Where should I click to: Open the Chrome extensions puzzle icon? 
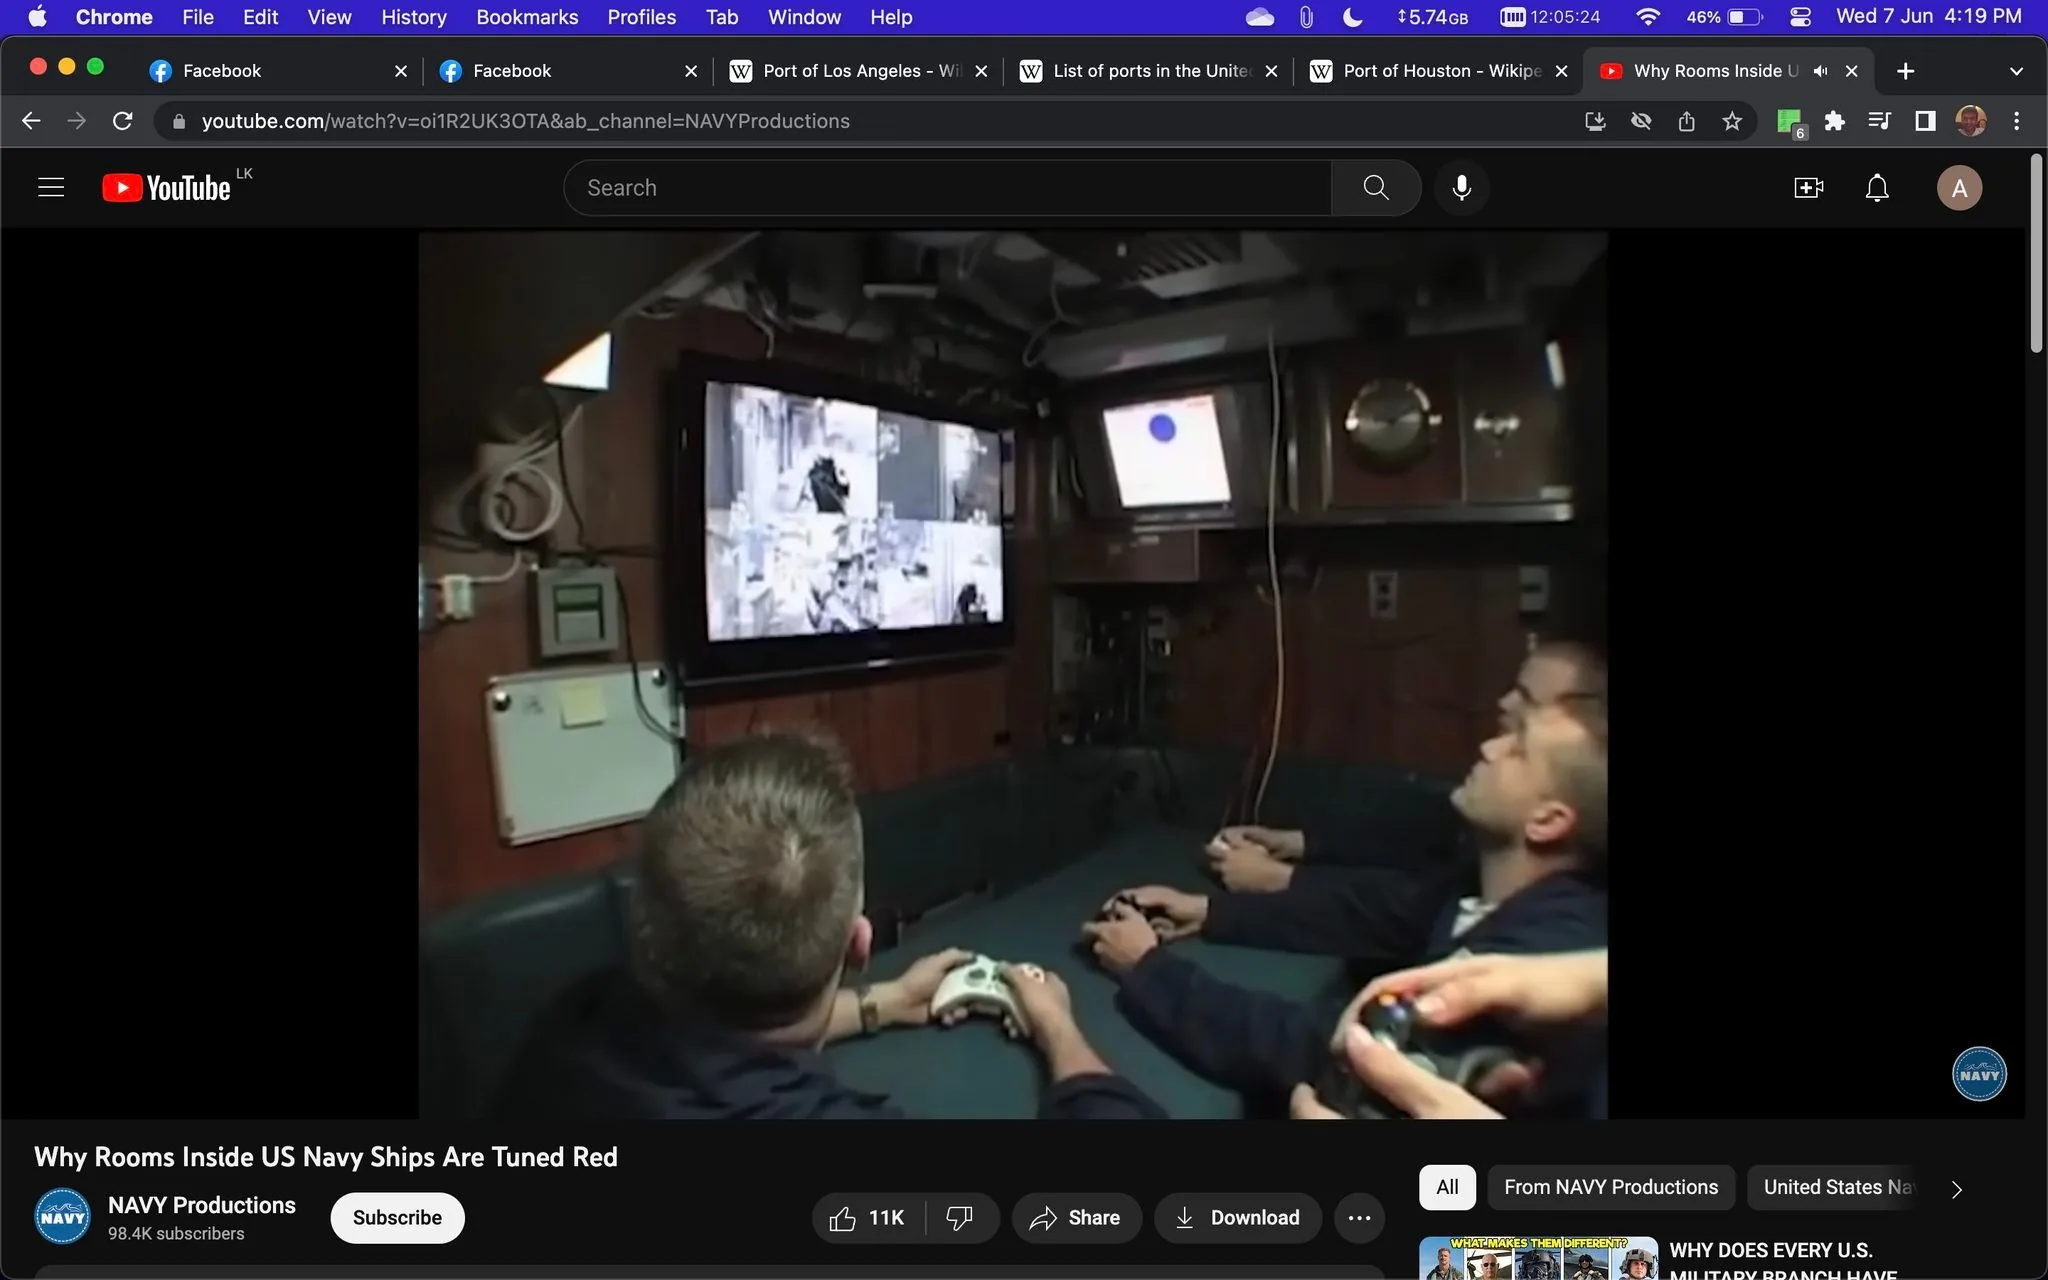[1834, 120]
